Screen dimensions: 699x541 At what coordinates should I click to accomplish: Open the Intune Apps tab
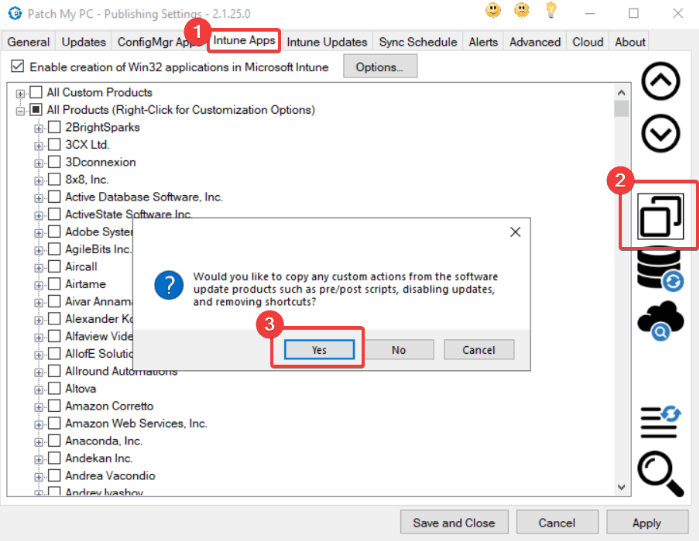pyautogui.click(x=244, y=41)
